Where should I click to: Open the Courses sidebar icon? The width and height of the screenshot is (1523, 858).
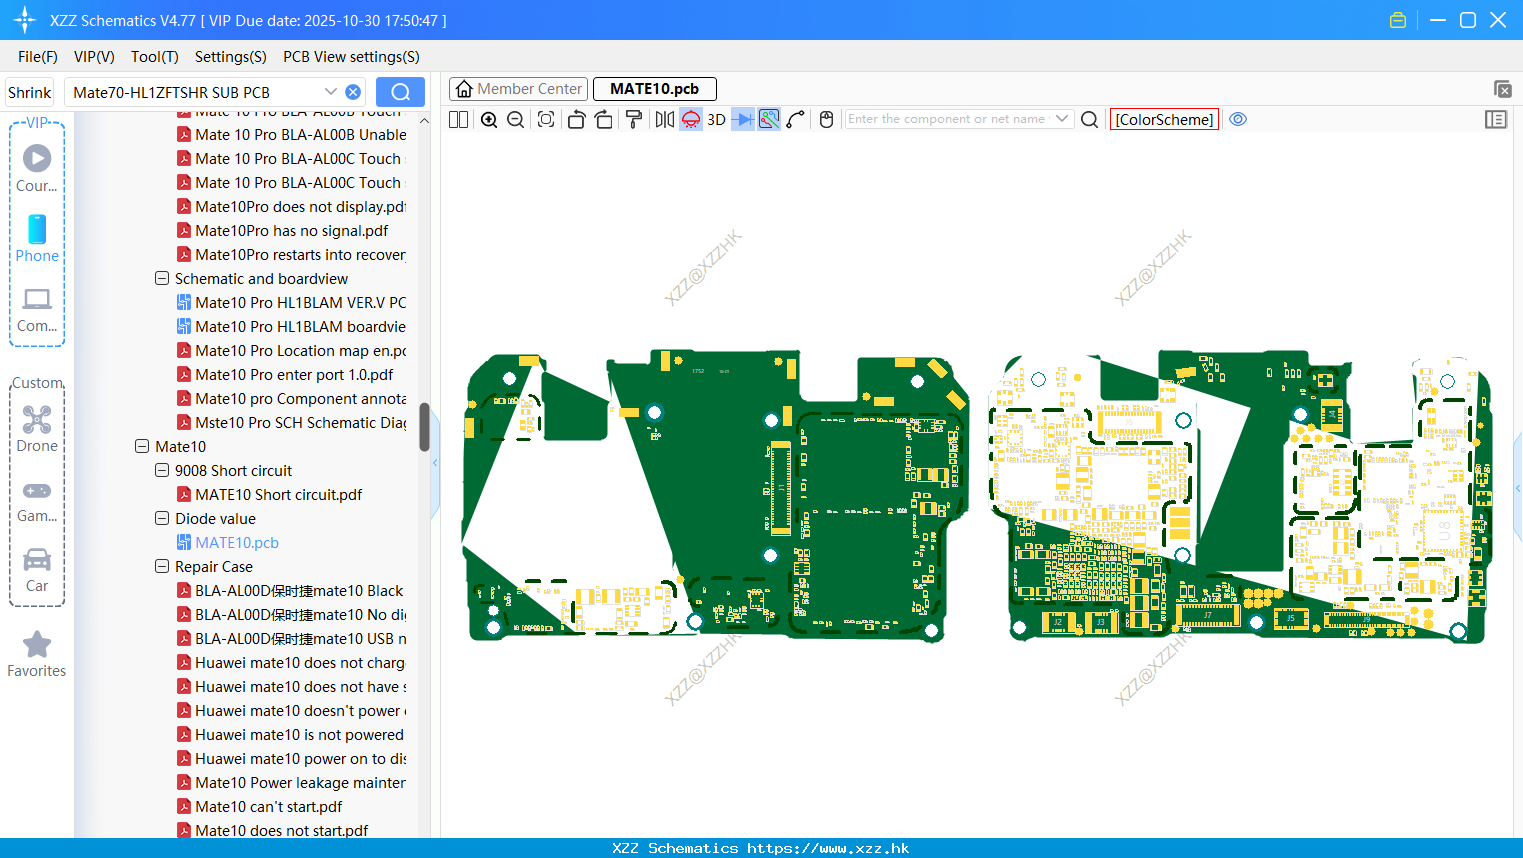(x=37, y=167)
